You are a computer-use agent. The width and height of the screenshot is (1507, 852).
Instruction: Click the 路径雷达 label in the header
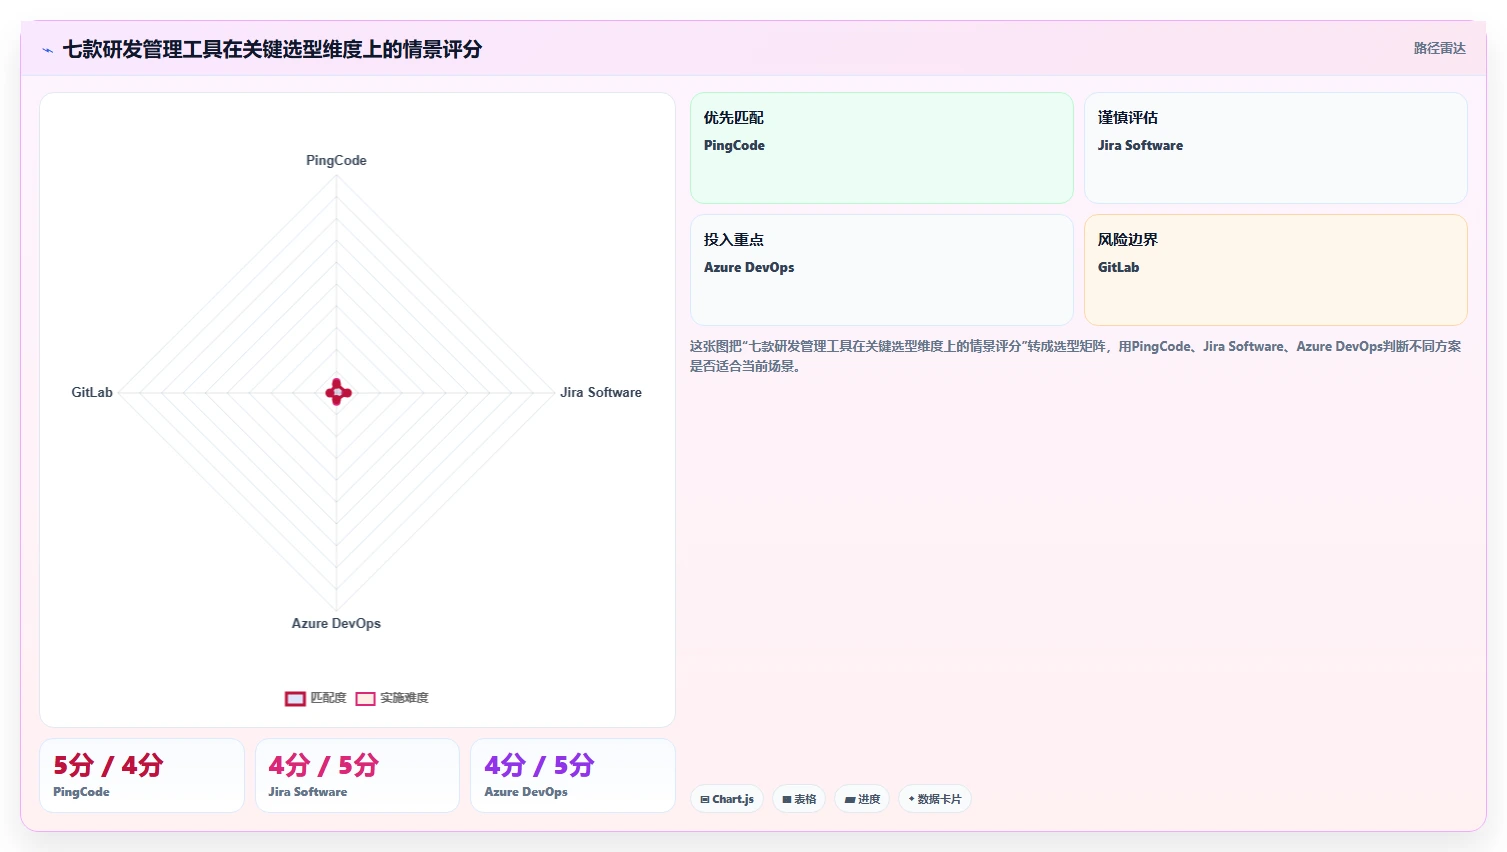tap(1439, 48)
